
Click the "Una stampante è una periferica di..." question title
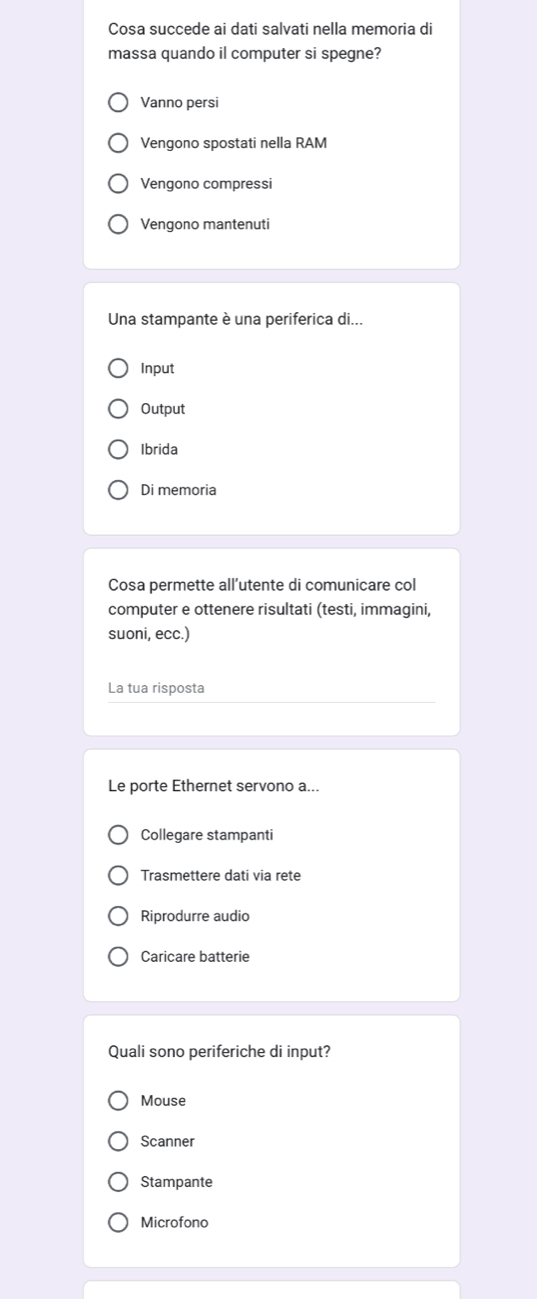point(235,319)
